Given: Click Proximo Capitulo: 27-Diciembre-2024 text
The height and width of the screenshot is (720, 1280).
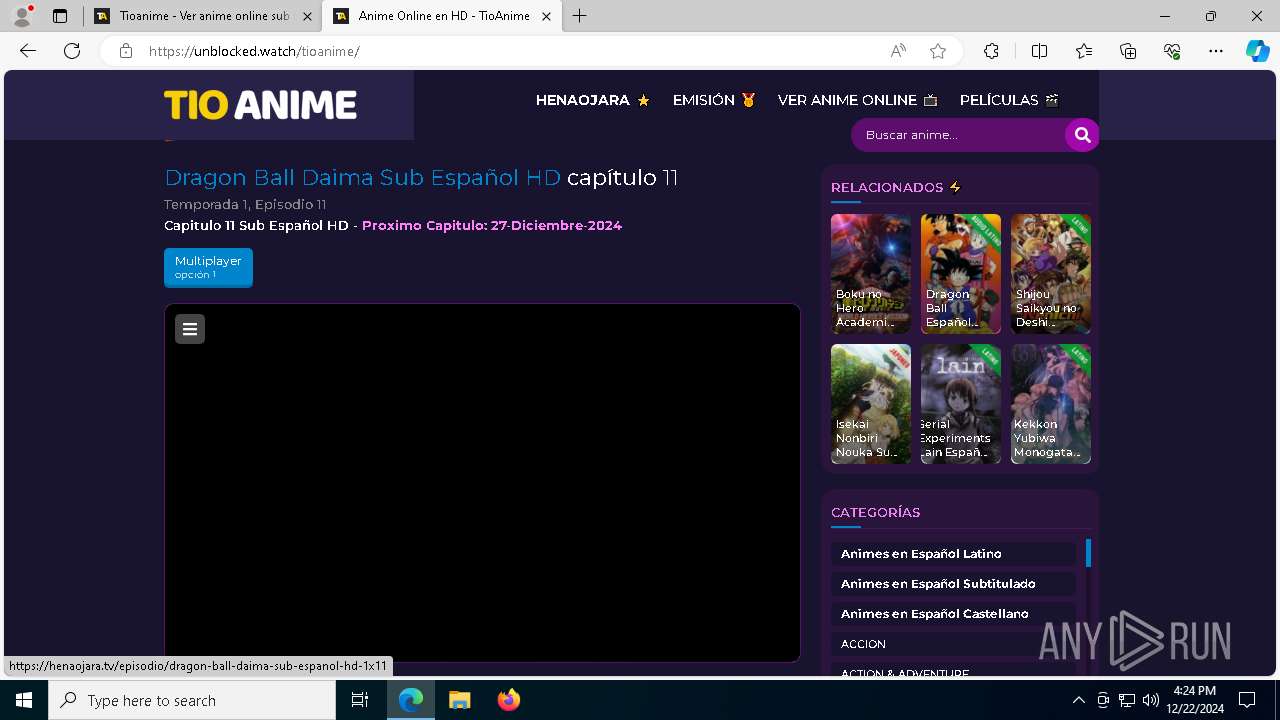Looking at the screenshot, I should click(492, 226).
